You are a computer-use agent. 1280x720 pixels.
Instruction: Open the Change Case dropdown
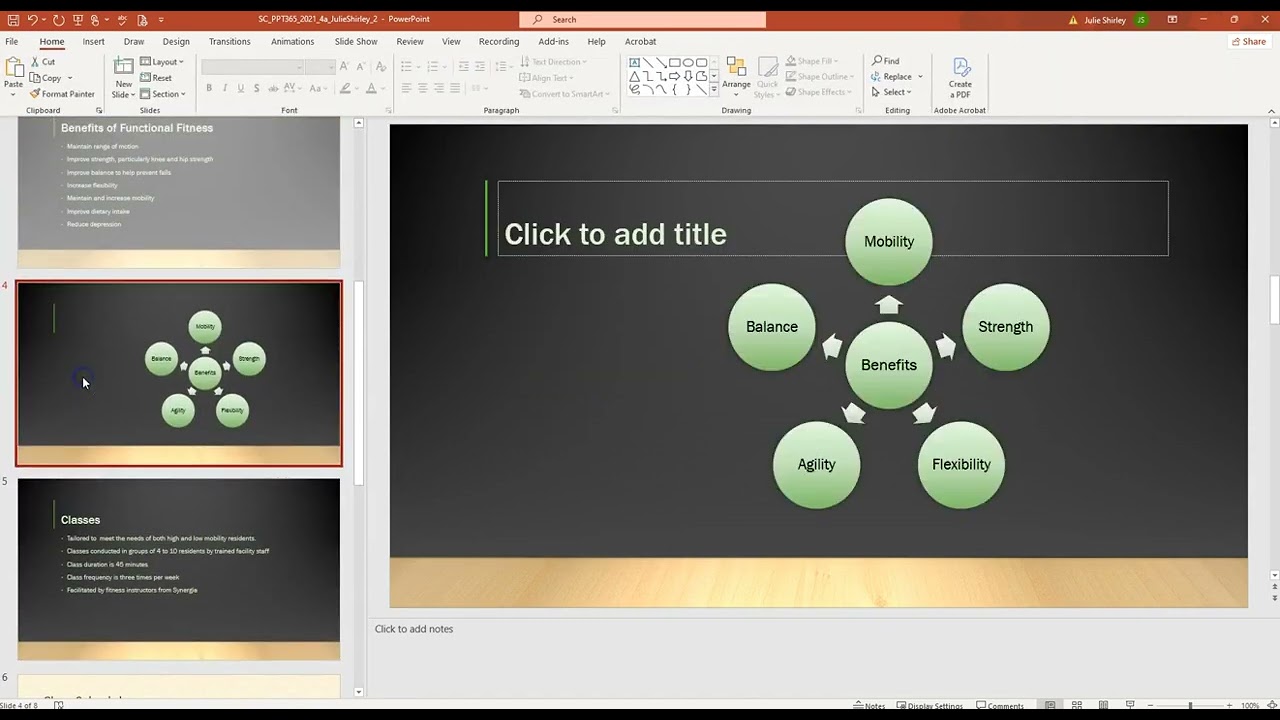[316, 88]
